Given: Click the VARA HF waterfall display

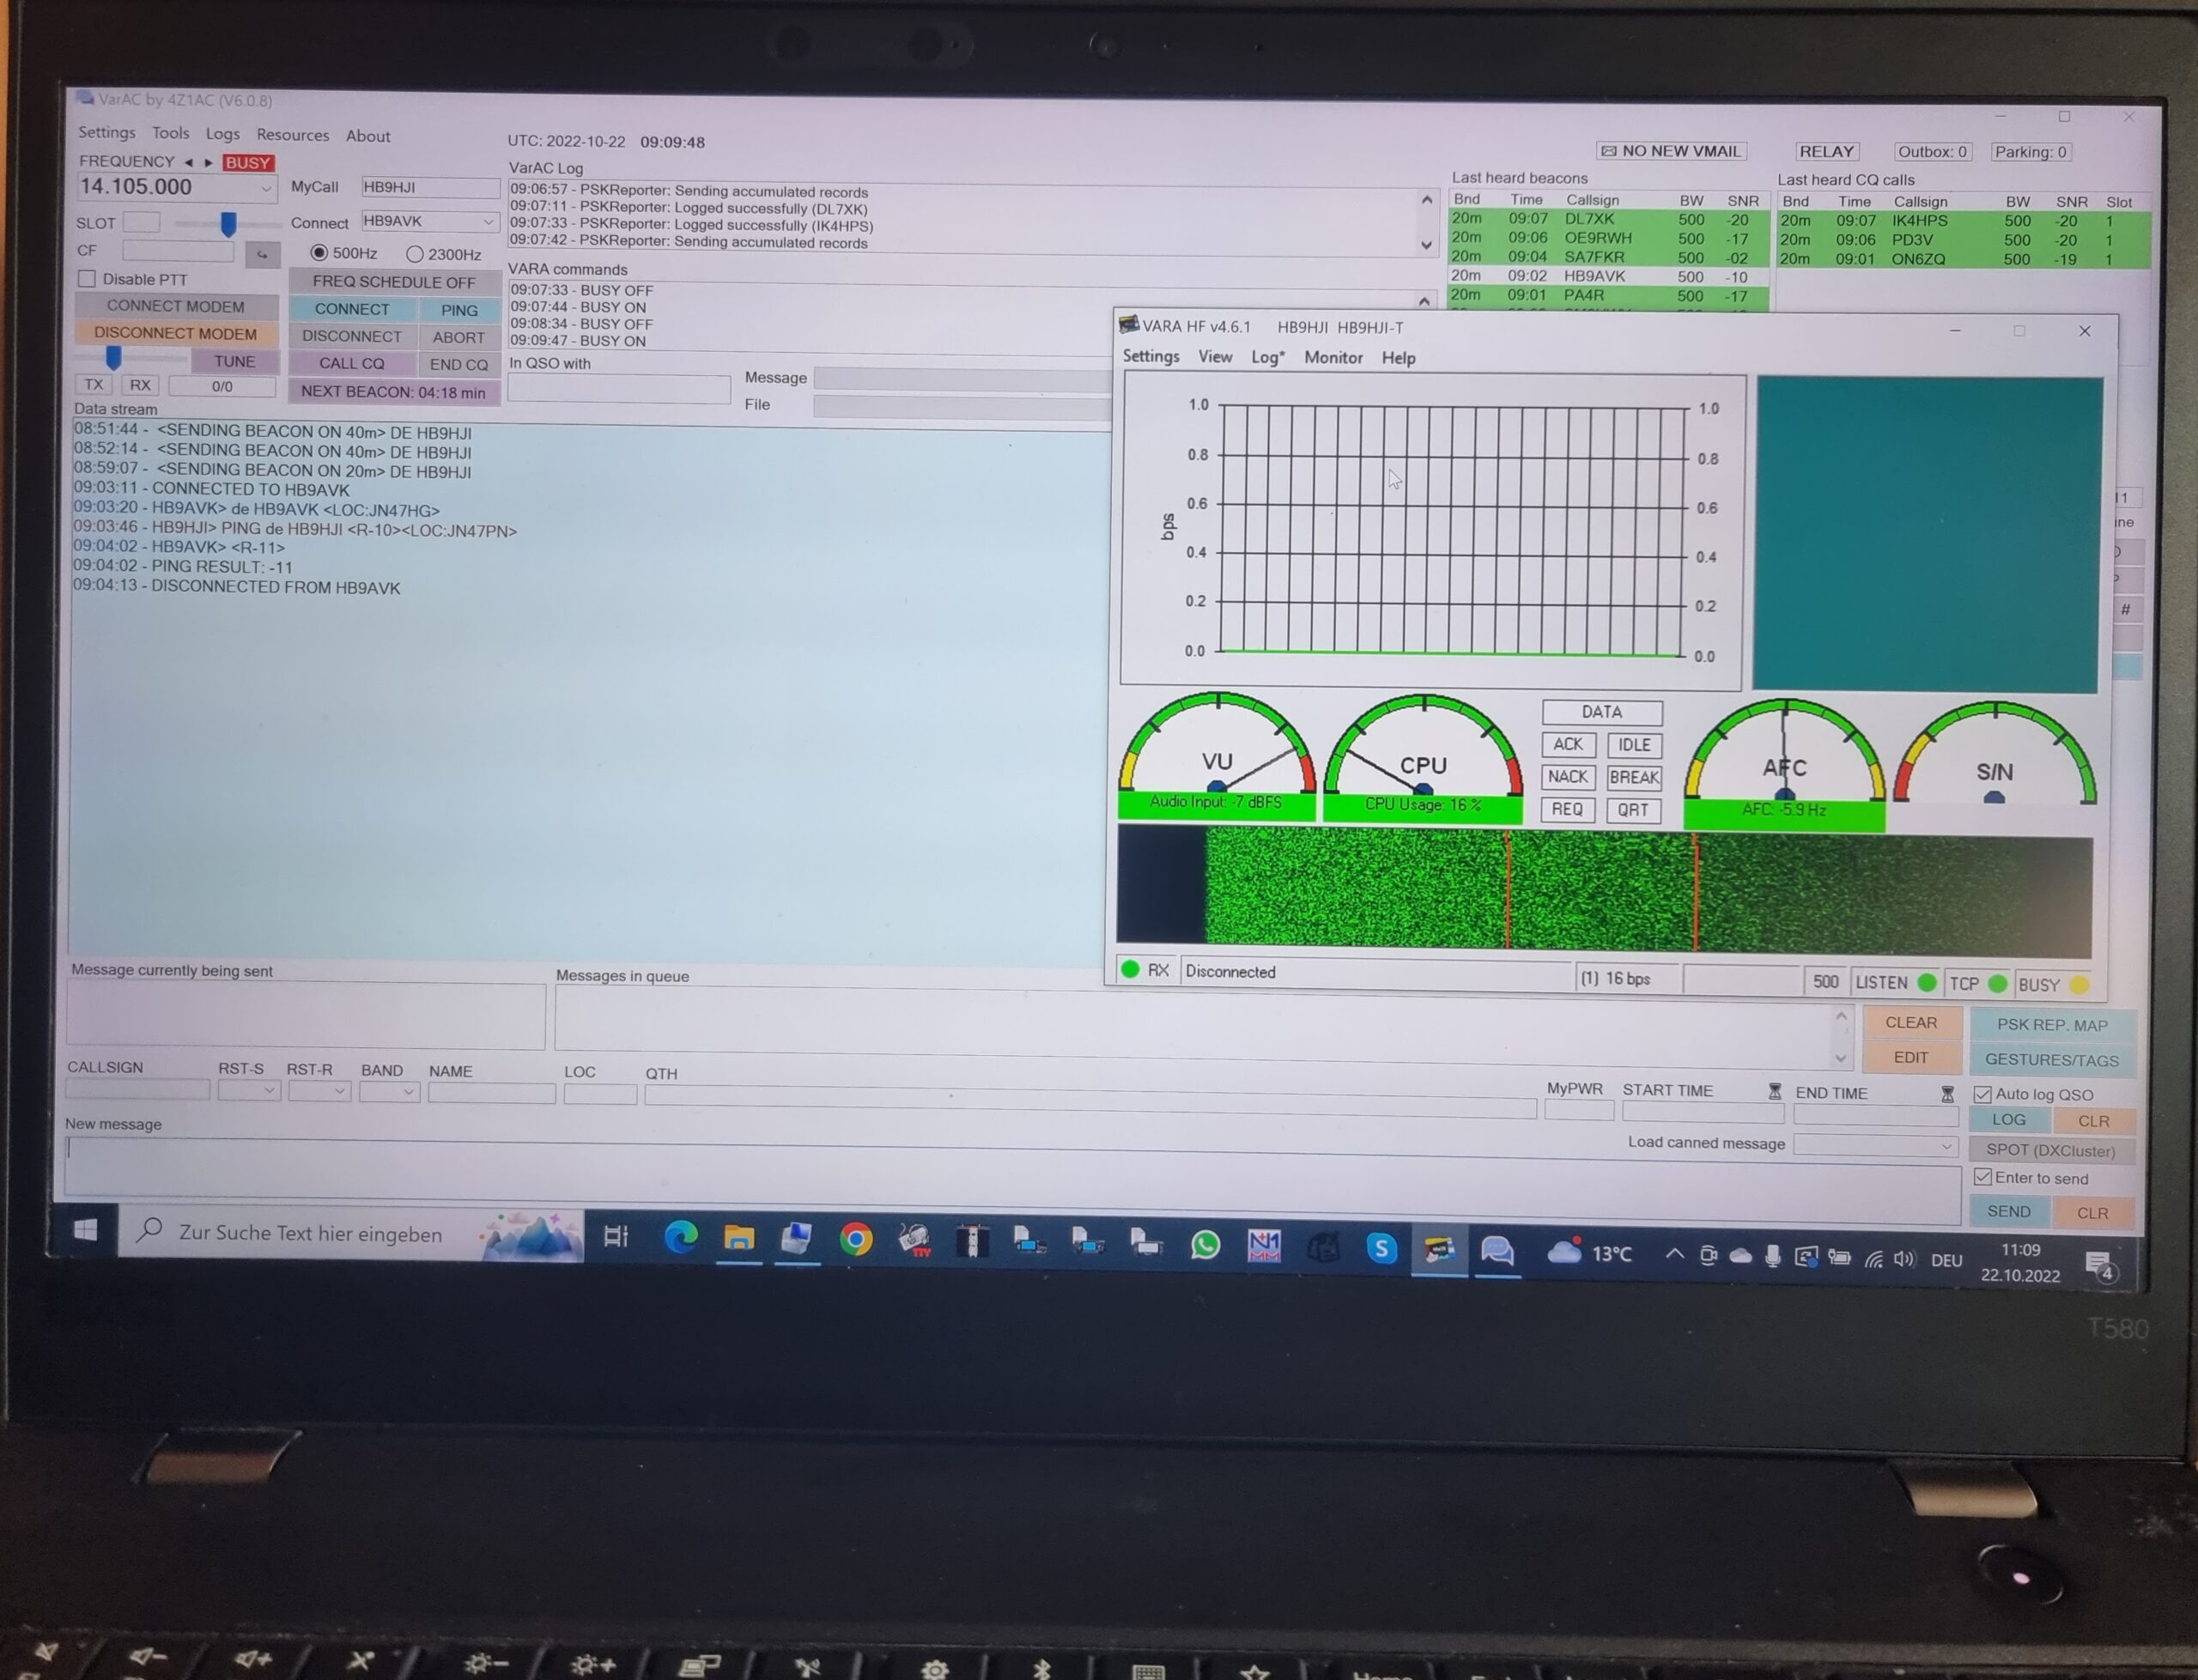Looking at the screenshot, I should click(x=1604, y=890).
